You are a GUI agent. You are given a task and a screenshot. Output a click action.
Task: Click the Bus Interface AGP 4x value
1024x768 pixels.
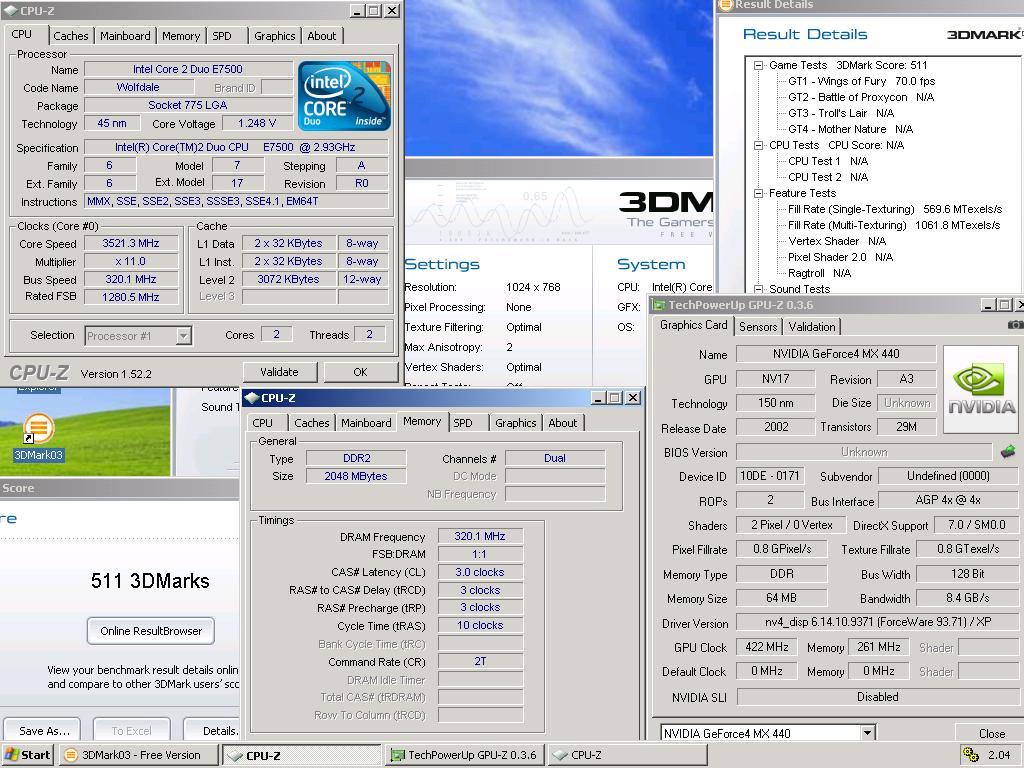coord(948,500)
